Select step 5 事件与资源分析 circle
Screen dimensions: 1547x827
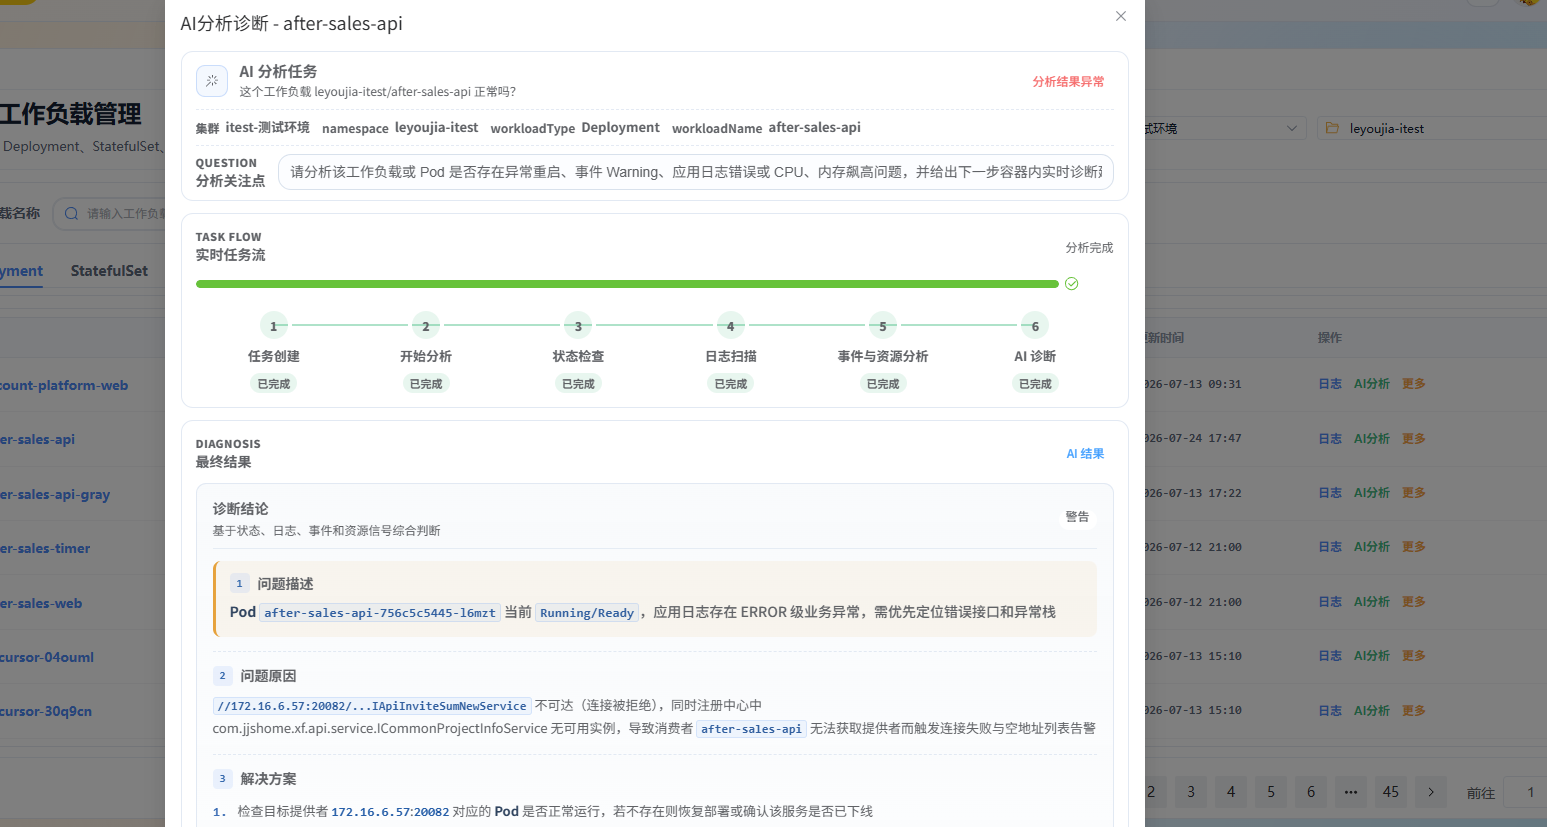[883, 326]
